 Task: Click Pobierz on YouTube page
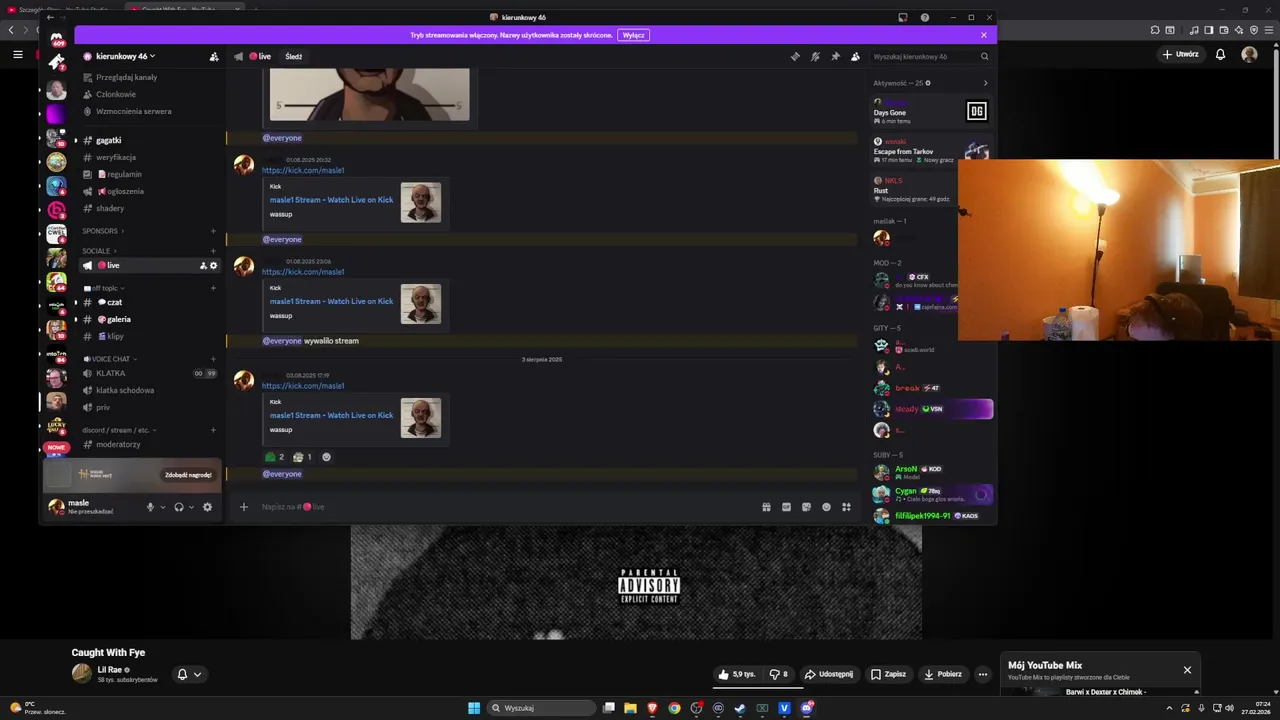(943, 674)
